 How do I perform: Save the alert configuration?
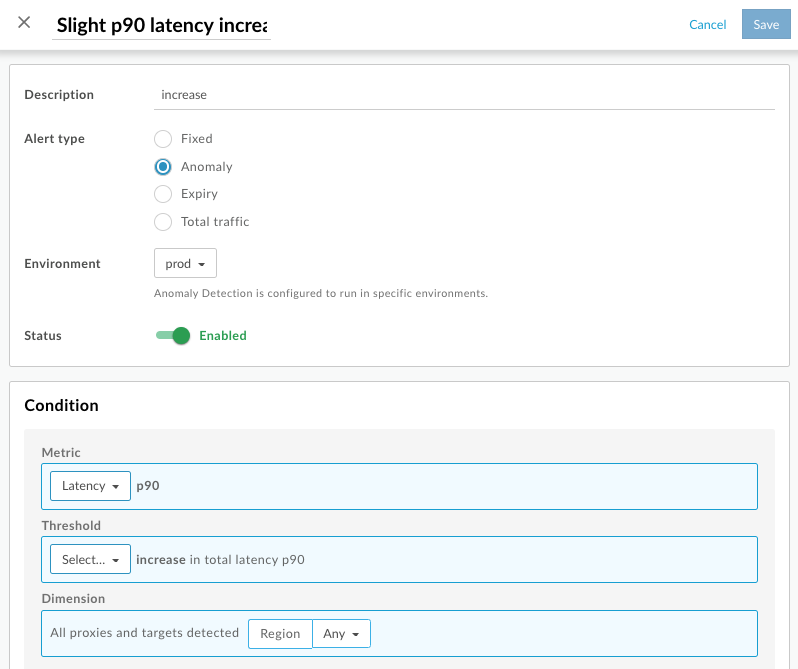[766, 25]
